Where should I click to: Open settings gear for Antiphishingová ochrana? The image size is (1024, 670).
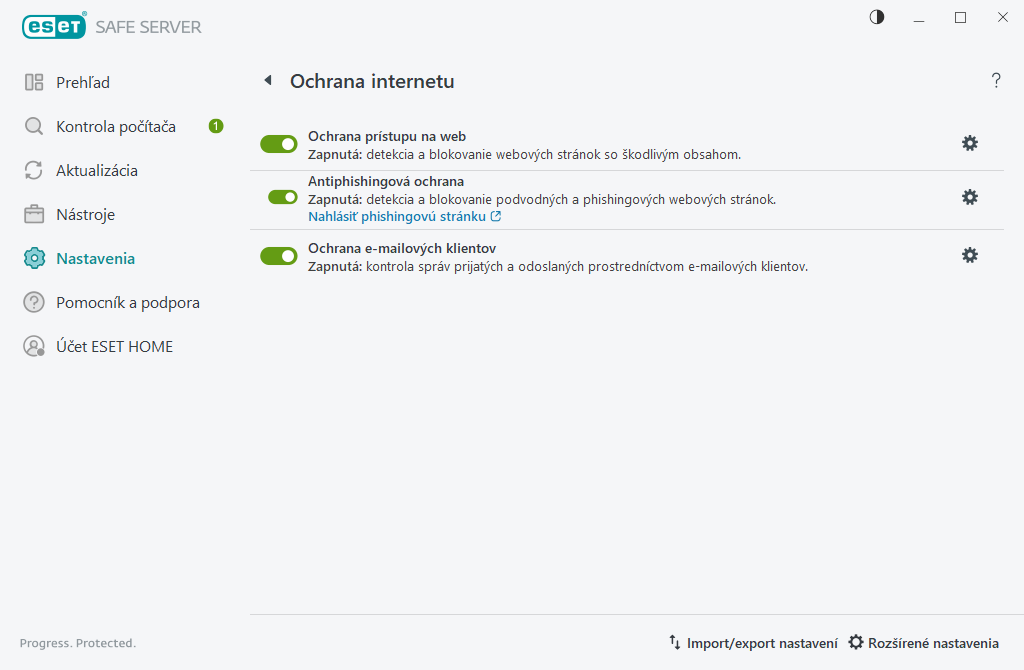click(969, 197)
